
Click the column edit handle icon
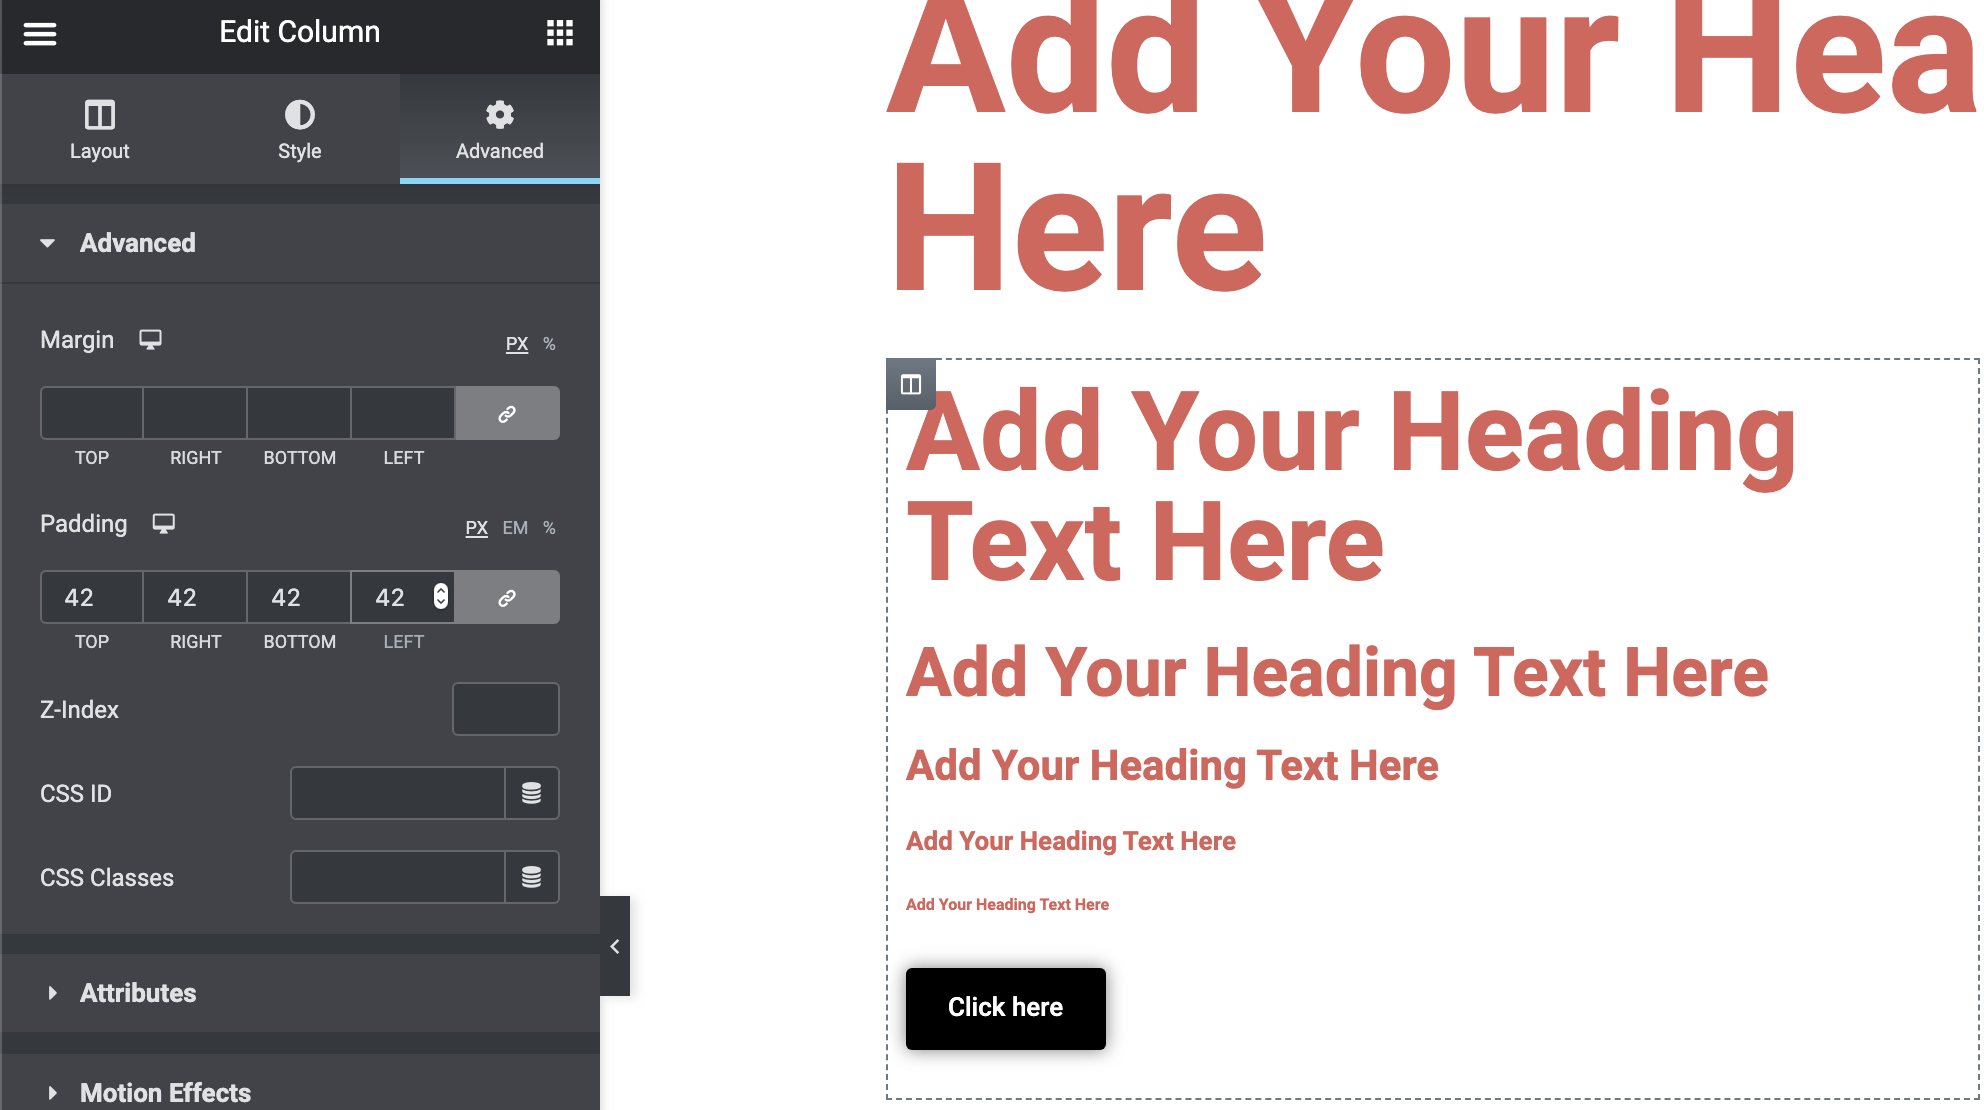[911, 384]
